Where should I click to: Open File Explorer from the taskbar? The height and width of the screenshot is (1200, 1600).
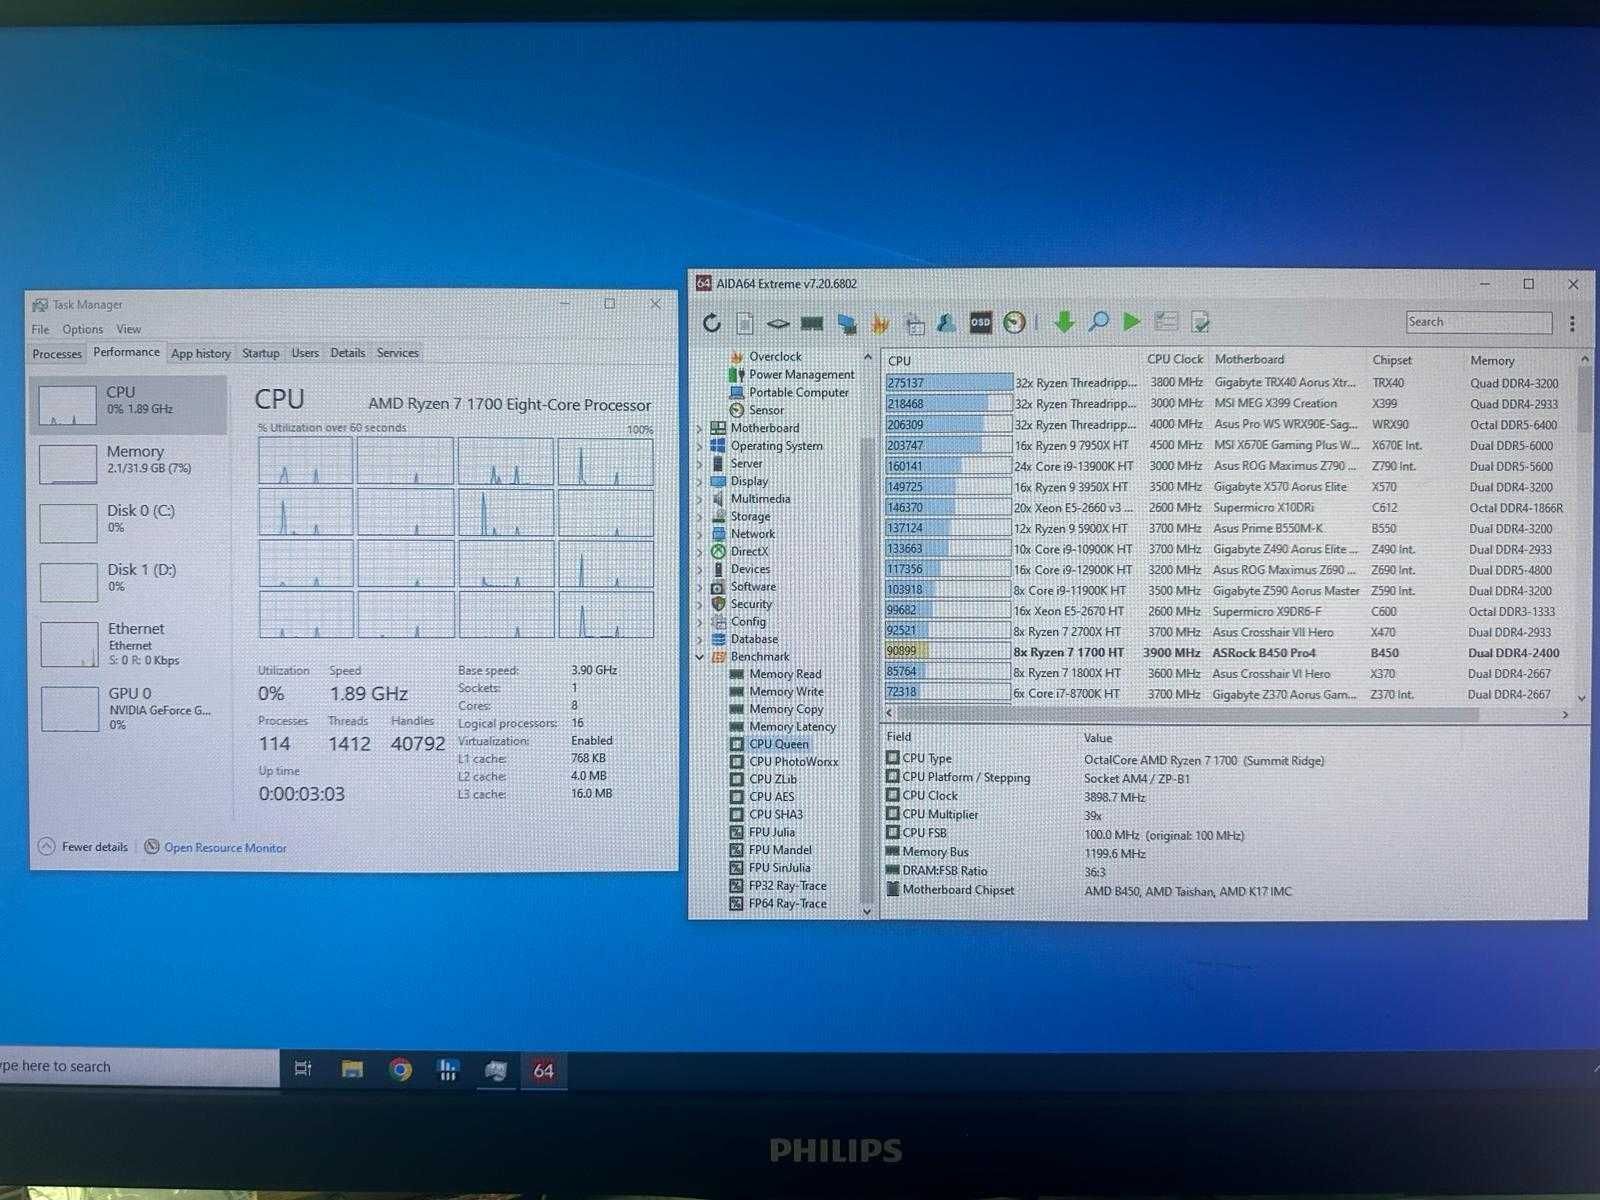coord(352,1069)
